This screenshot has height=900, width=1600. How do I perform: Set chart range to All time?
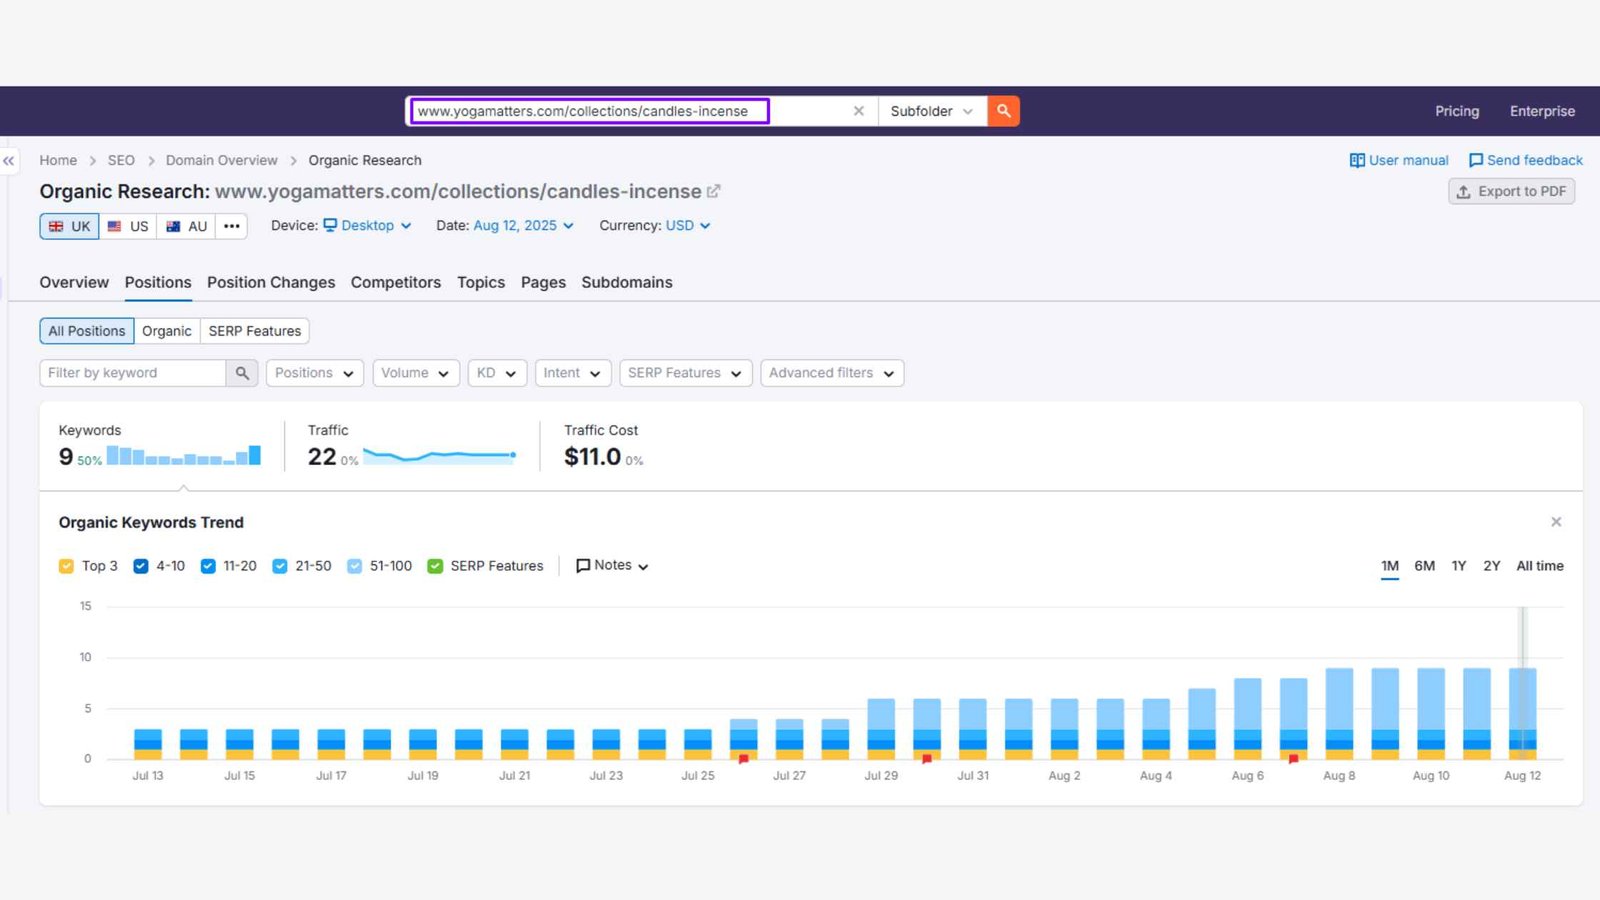point(1540,566)
